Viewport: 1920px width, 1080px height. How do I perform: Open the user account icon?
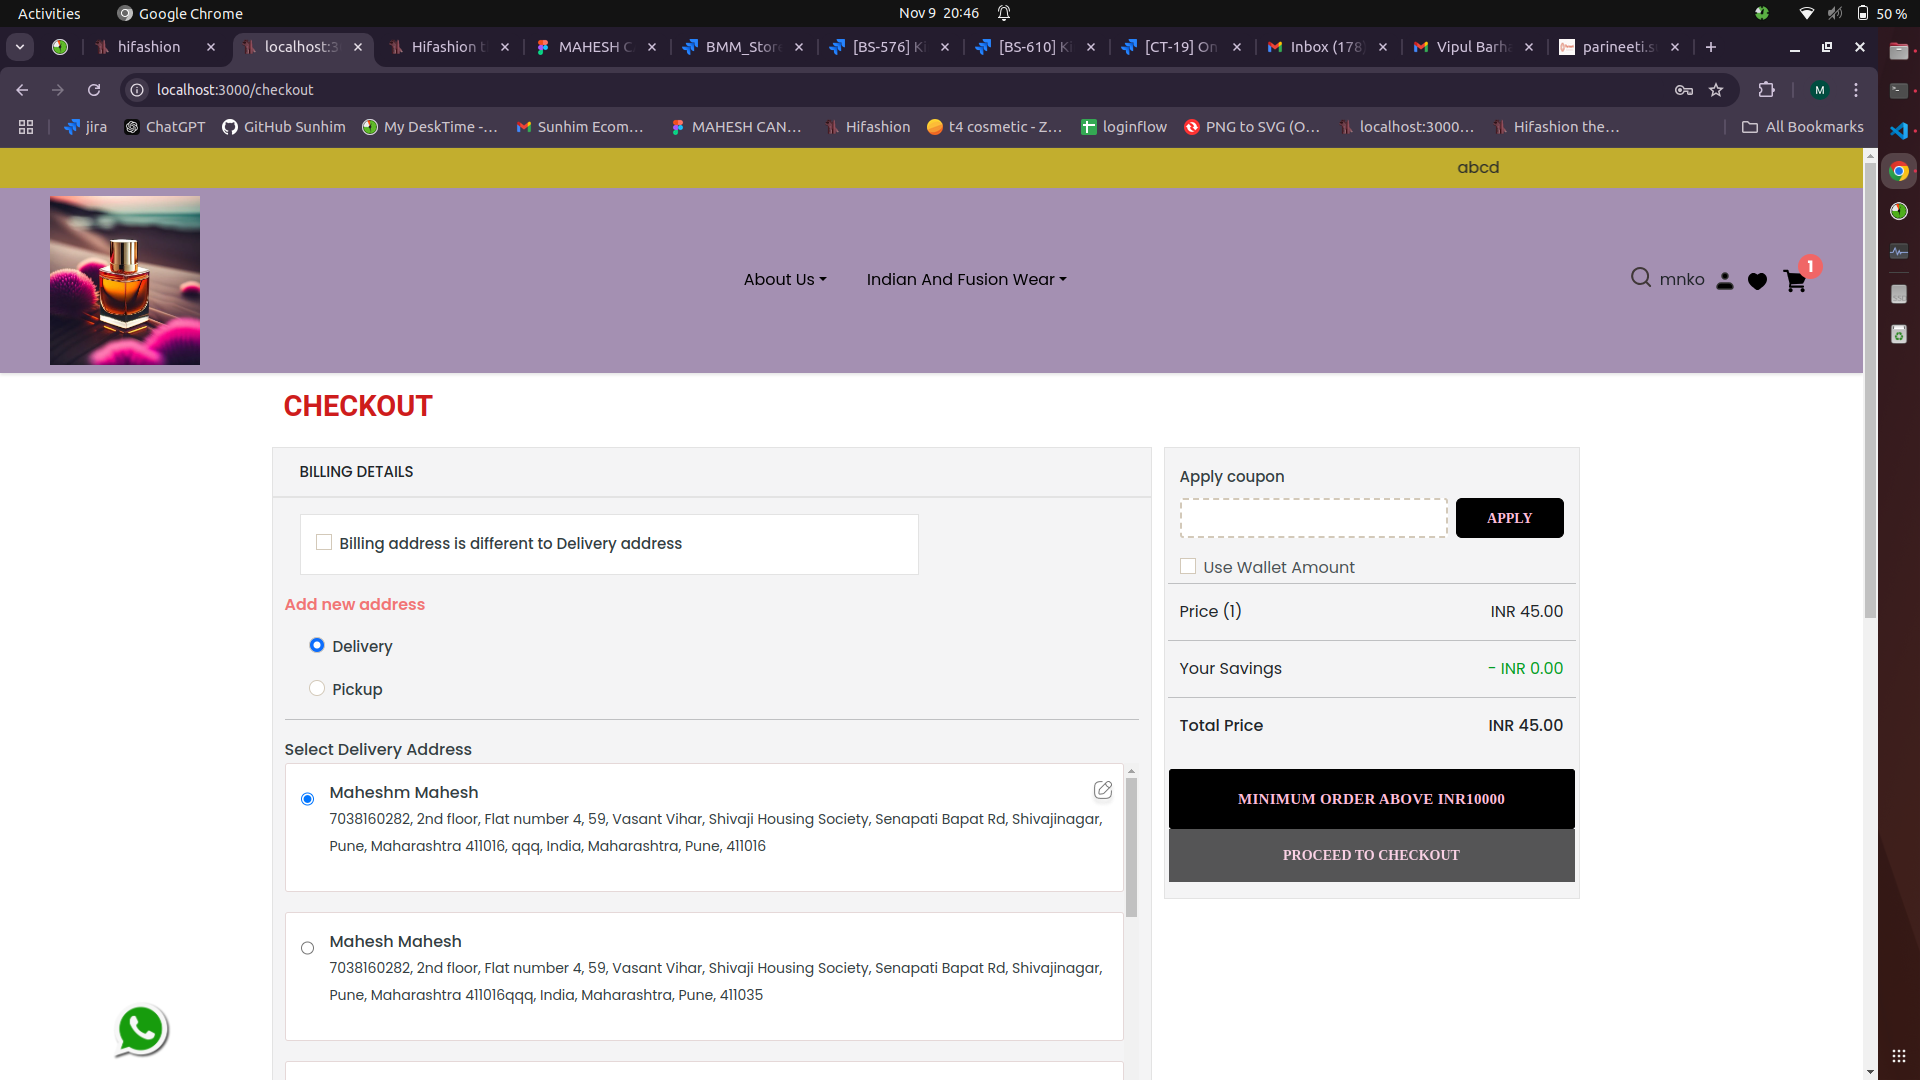1725,281
